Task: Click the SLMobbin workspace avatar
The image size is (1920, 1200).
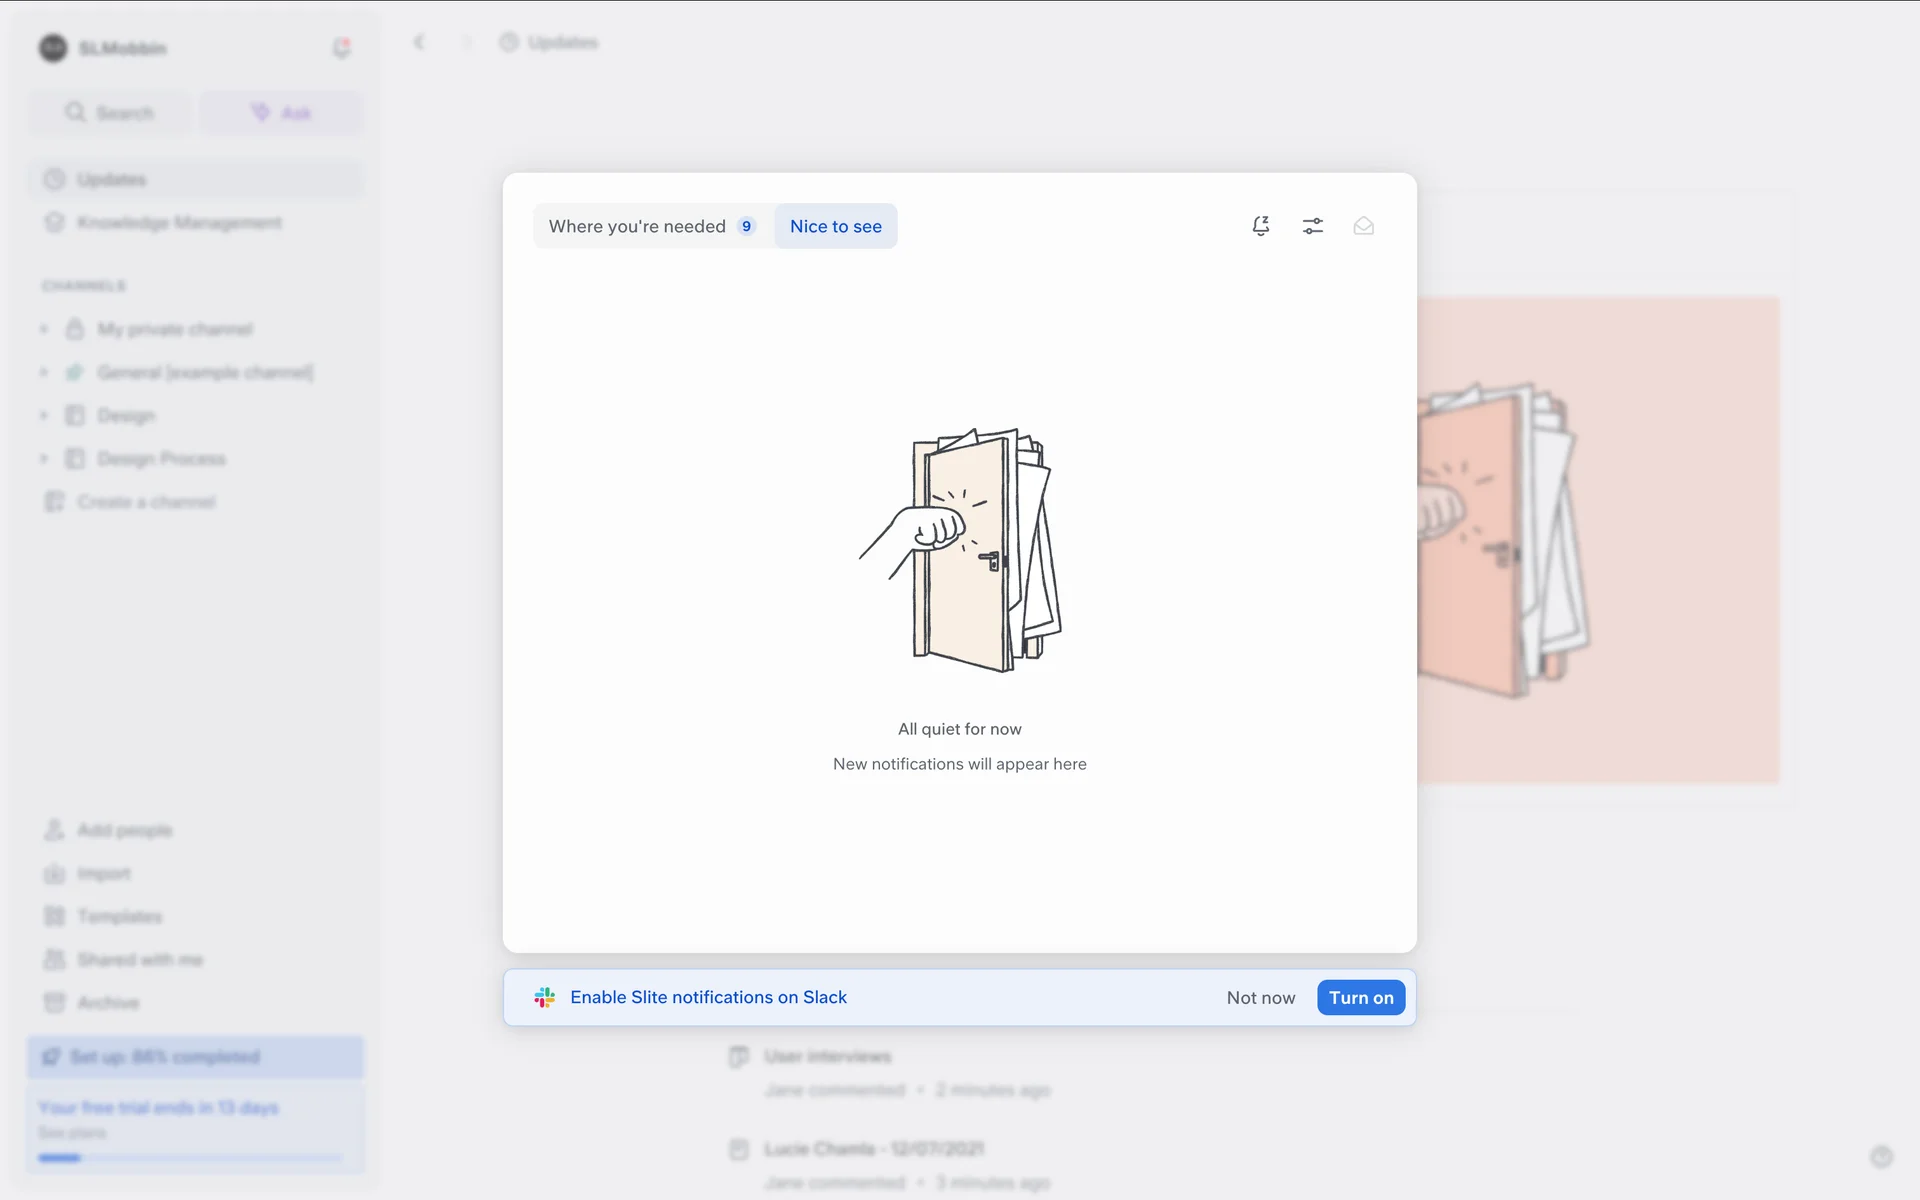Action: click(x=53, y=48)
